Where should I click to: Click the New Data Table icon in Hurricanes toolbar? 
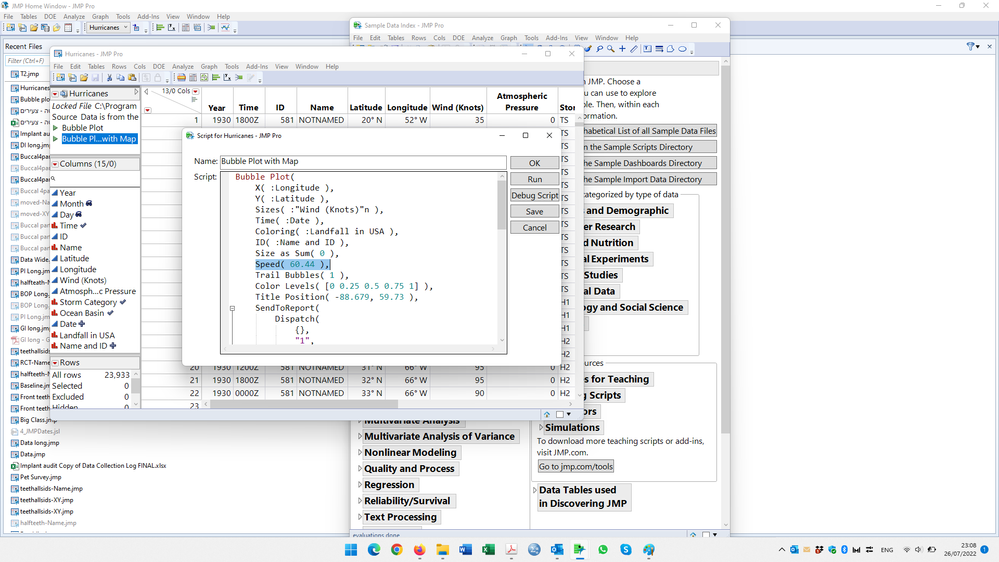tap(61, 78)
